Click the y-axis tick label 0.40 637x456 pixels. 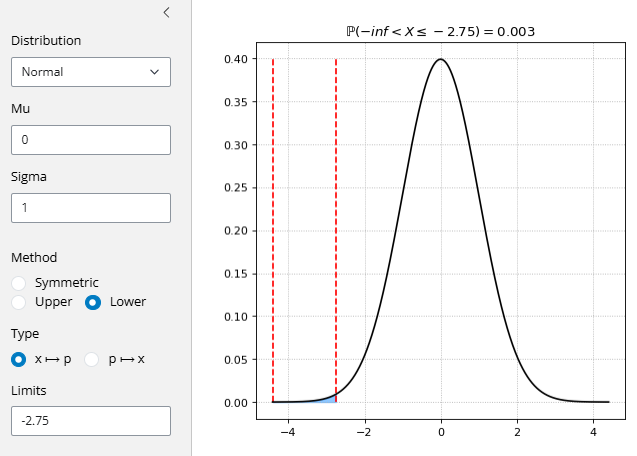237,59
